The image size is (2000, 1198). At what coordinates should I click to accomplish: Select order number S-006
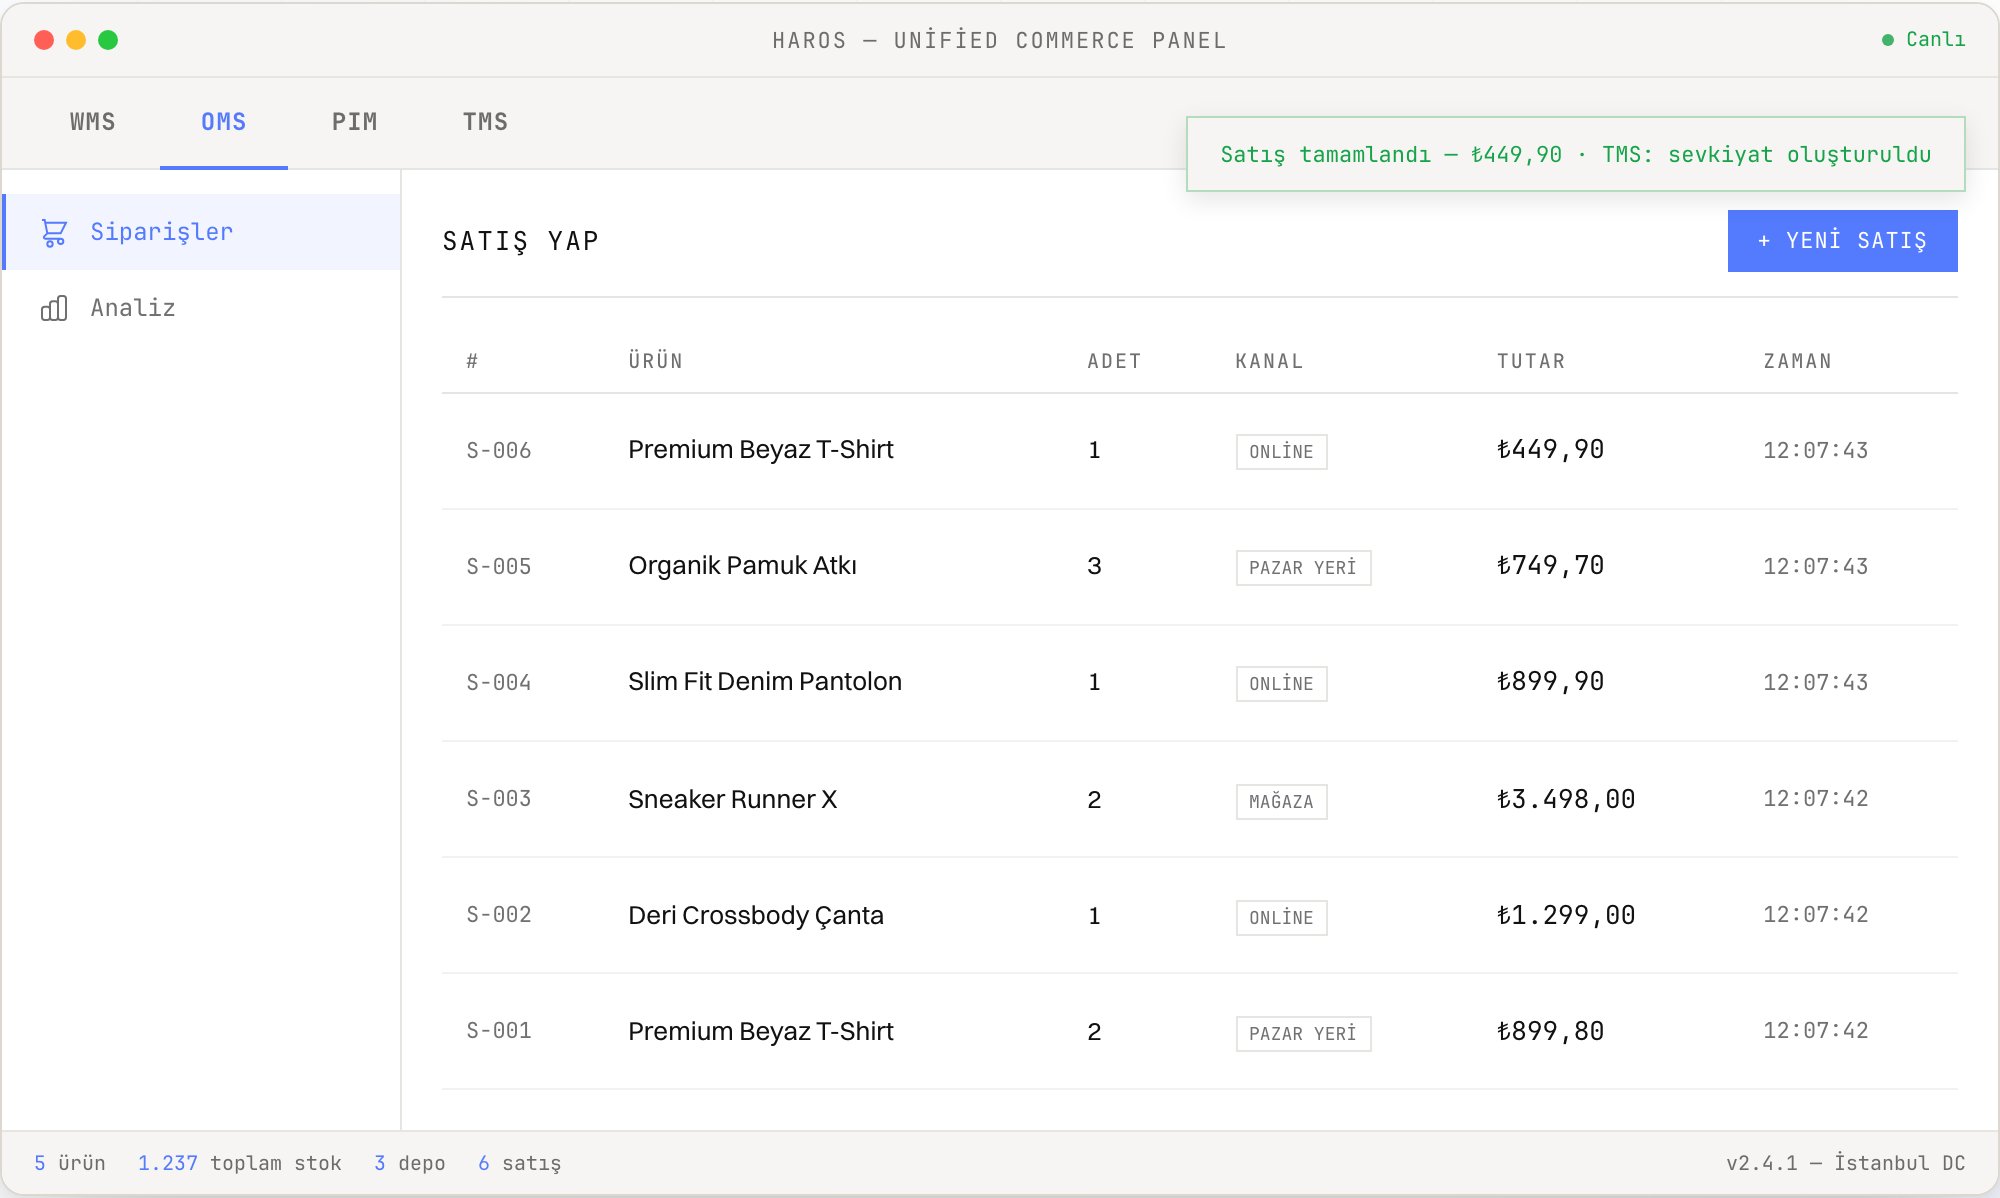pyautogui.click(x=499, y=451)
